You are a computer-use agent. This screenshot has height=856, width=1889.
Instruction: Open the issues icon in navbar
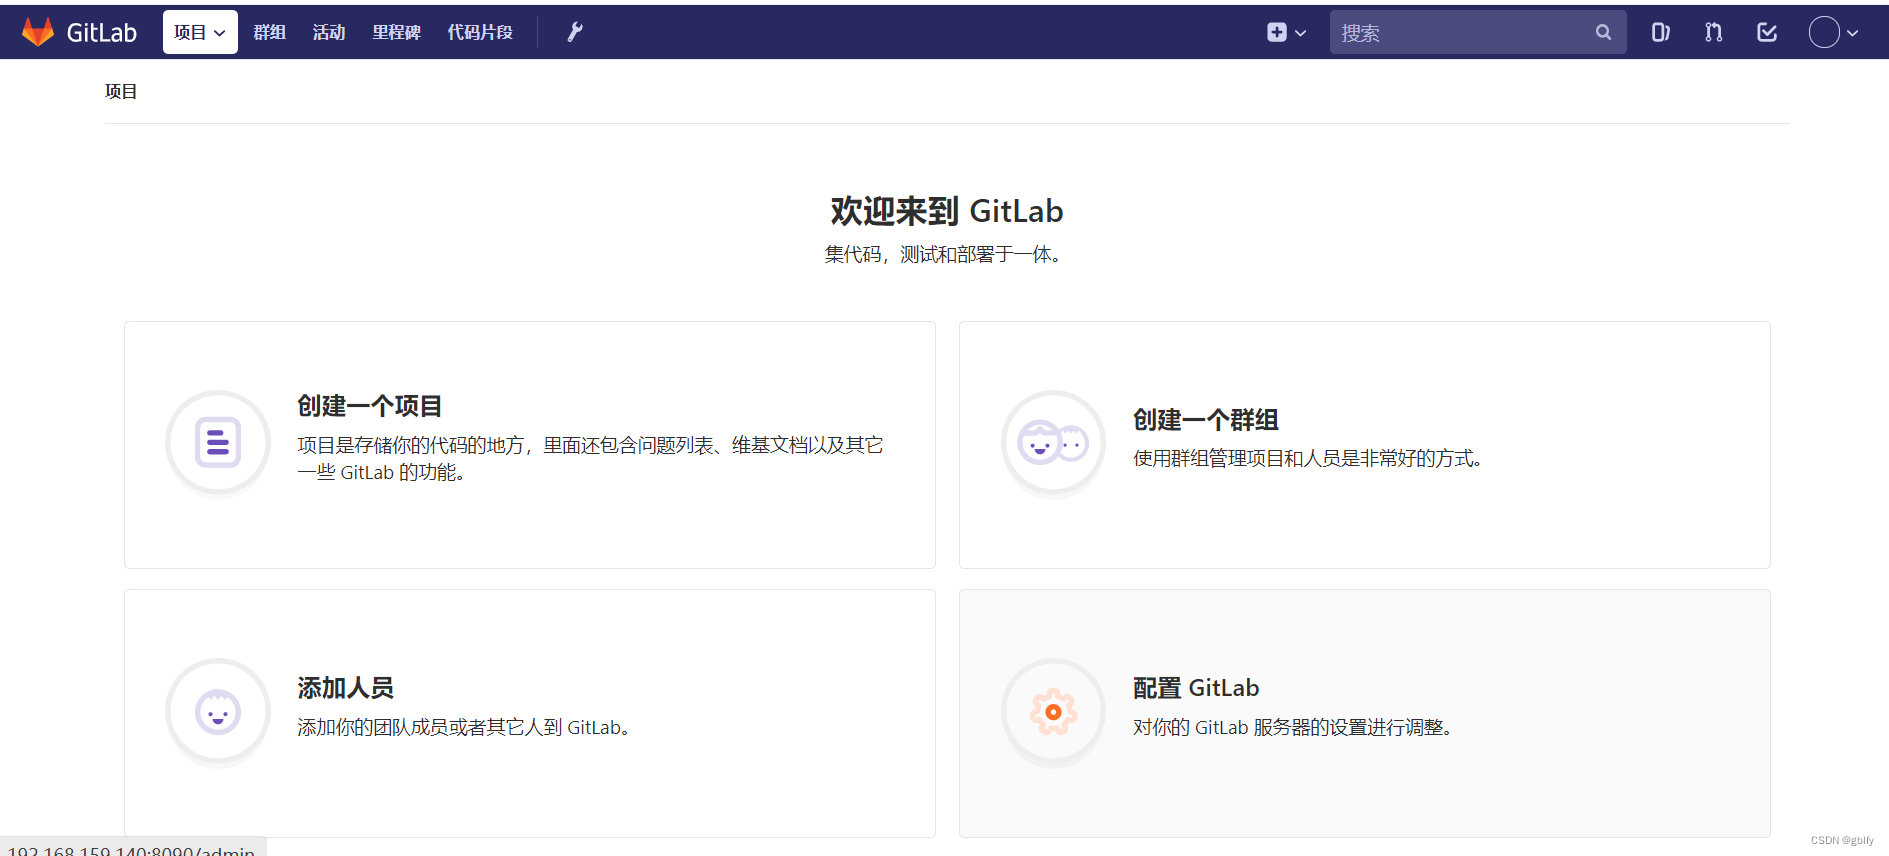pos(1660,32)
